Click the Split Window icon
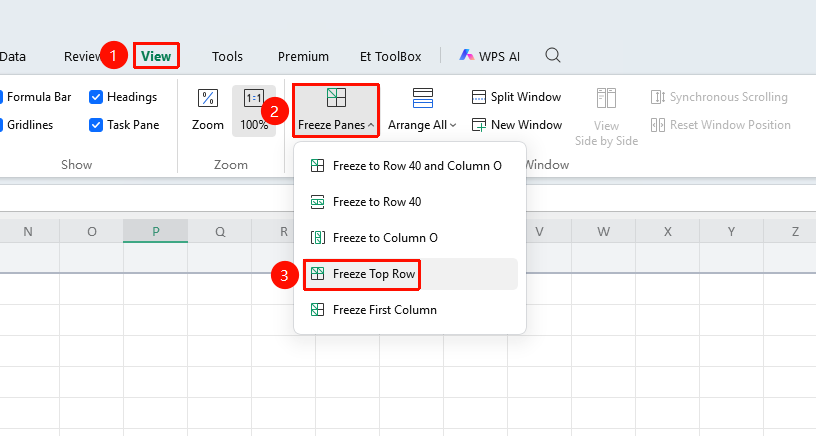The width and height of the screenshot is (816, 436). point(478,97)
